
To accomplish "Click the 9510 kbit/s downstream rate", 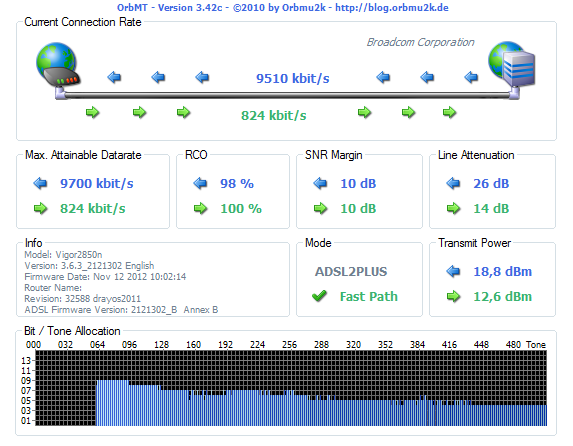I will point(292,79).
